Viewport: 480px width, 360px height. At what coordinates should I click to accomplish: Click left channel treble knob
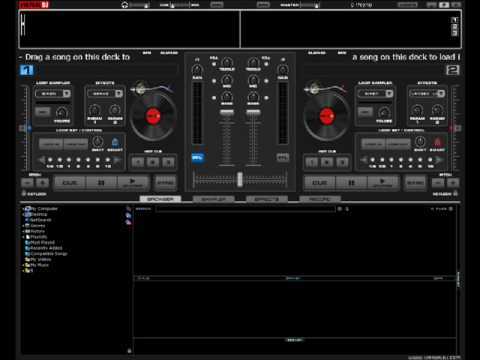[227, 62]
